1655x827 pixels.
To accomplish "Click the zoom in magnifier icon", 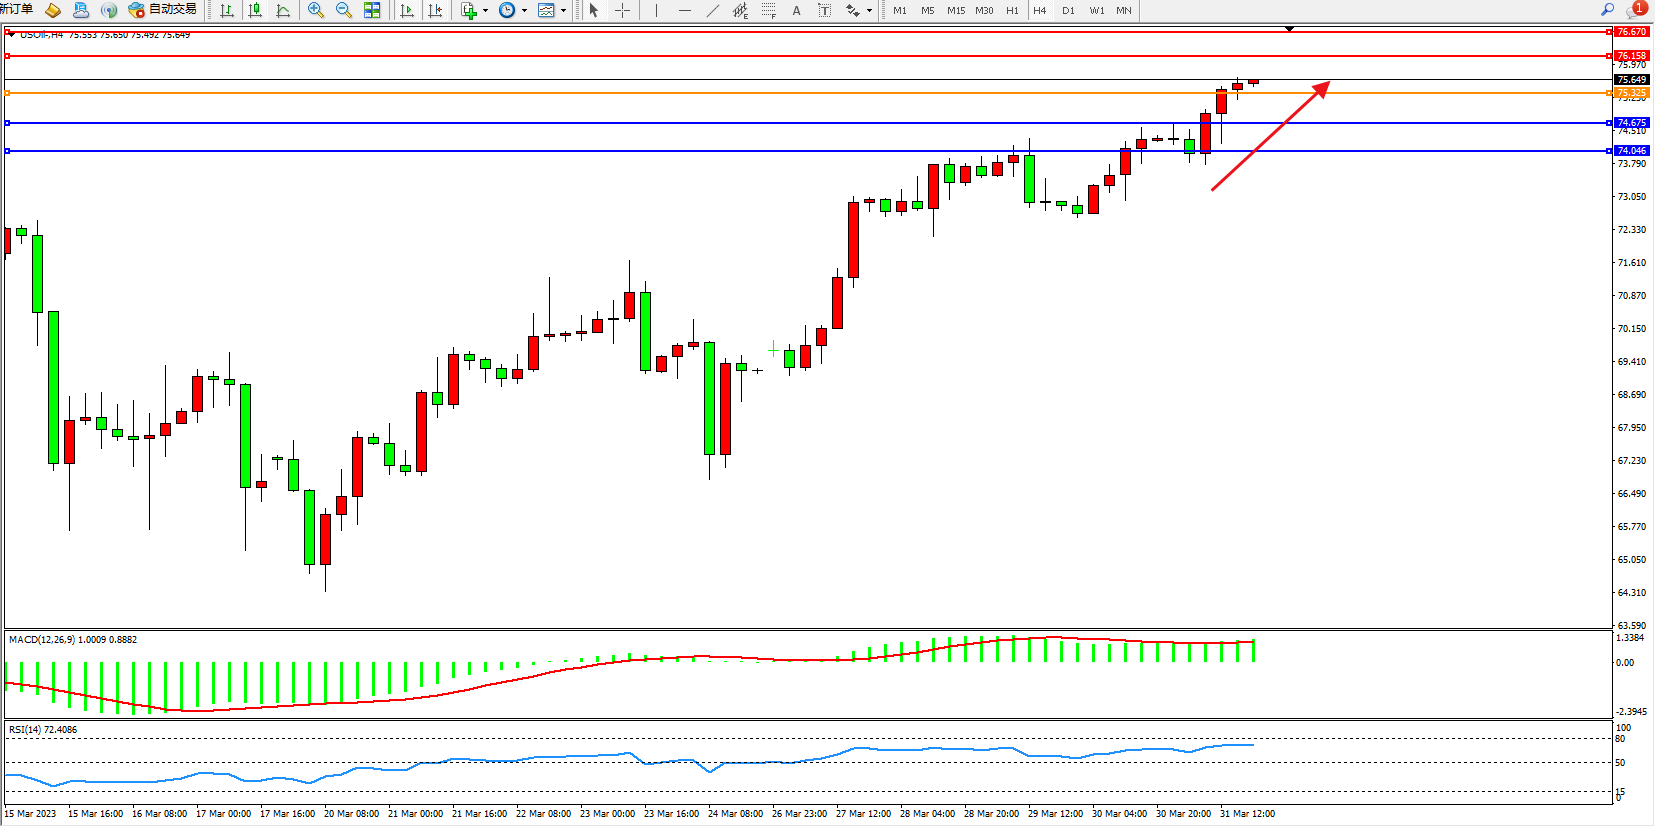I will pyautogui.click(x=316, y=10).
